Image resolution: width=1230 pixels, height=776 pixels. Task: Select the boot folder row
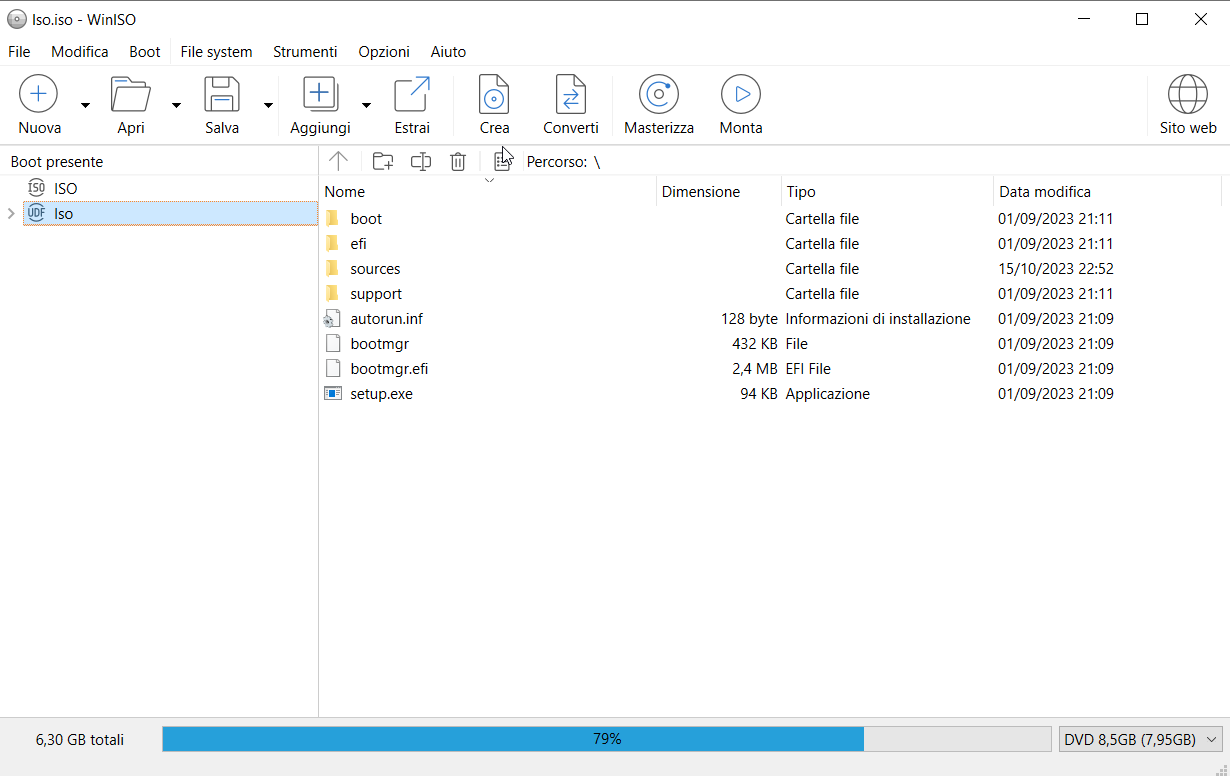point(770,218)
